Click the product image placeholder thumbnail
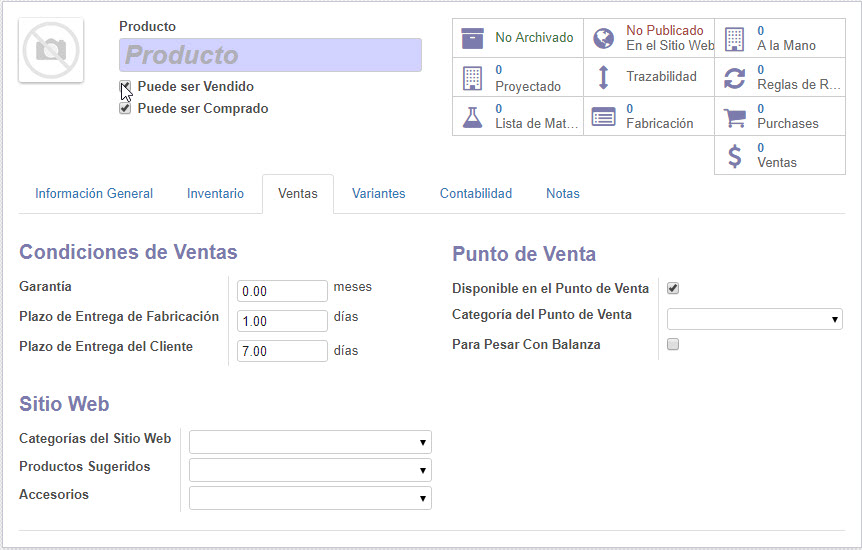 (51, 51)
